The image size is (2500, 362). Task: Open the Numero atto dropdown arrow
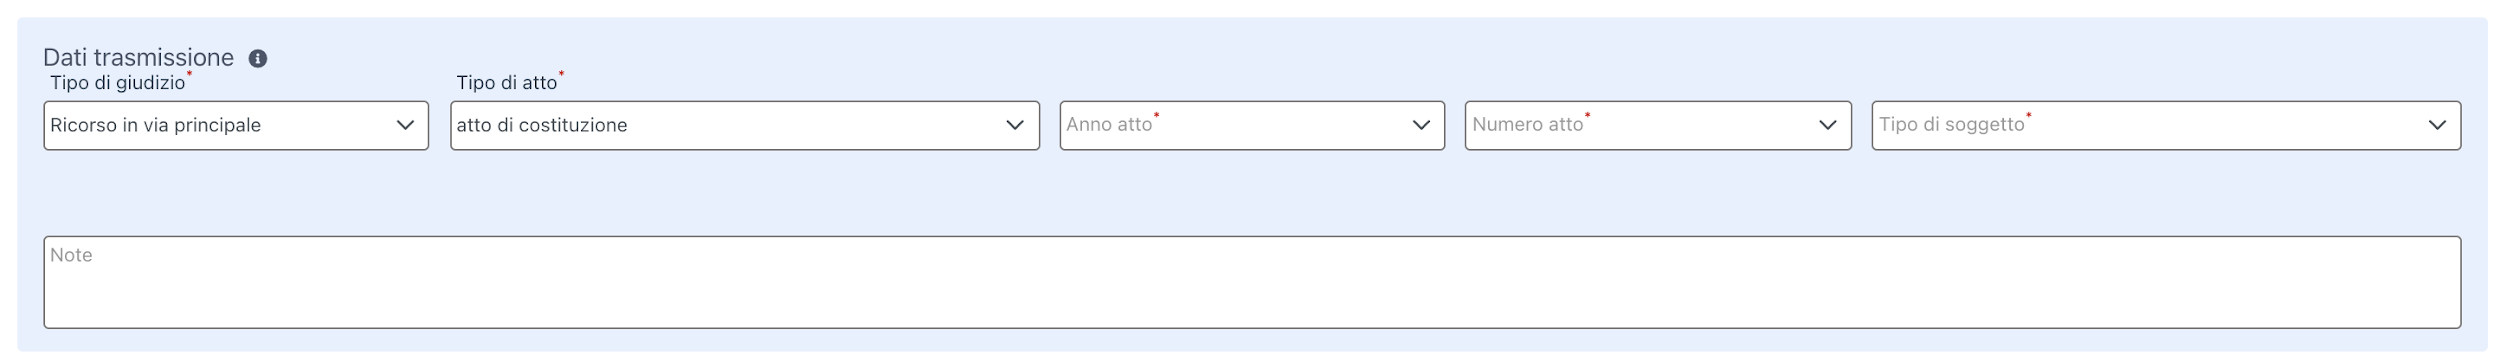1828,125
